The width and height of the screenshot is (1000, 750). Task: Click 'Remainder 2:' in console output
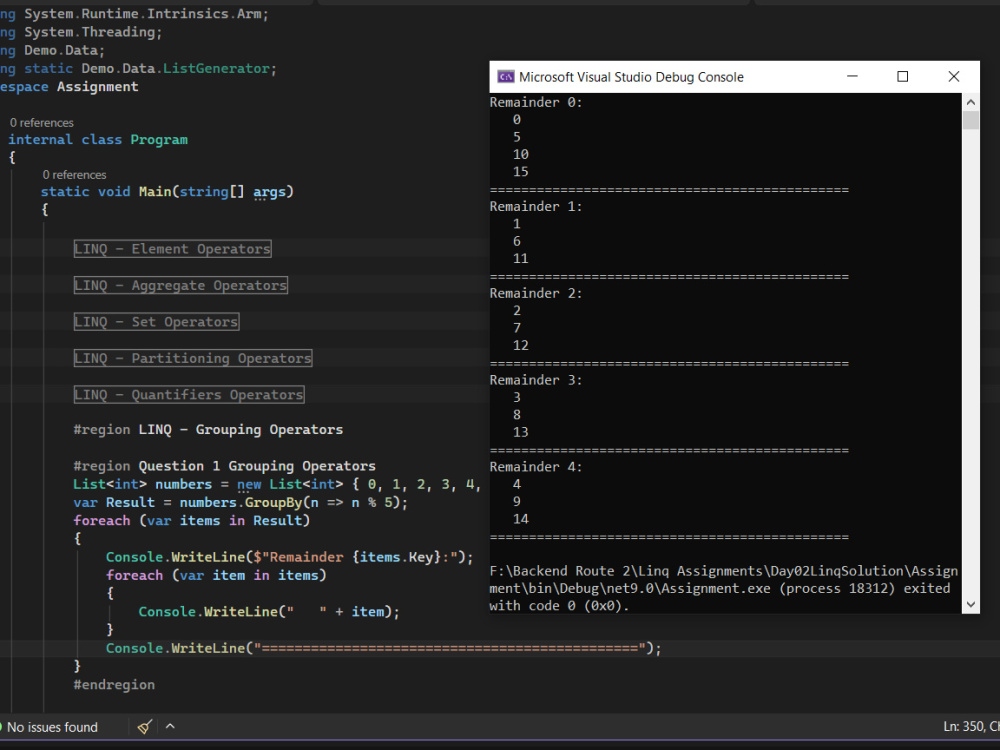[536, 293]
